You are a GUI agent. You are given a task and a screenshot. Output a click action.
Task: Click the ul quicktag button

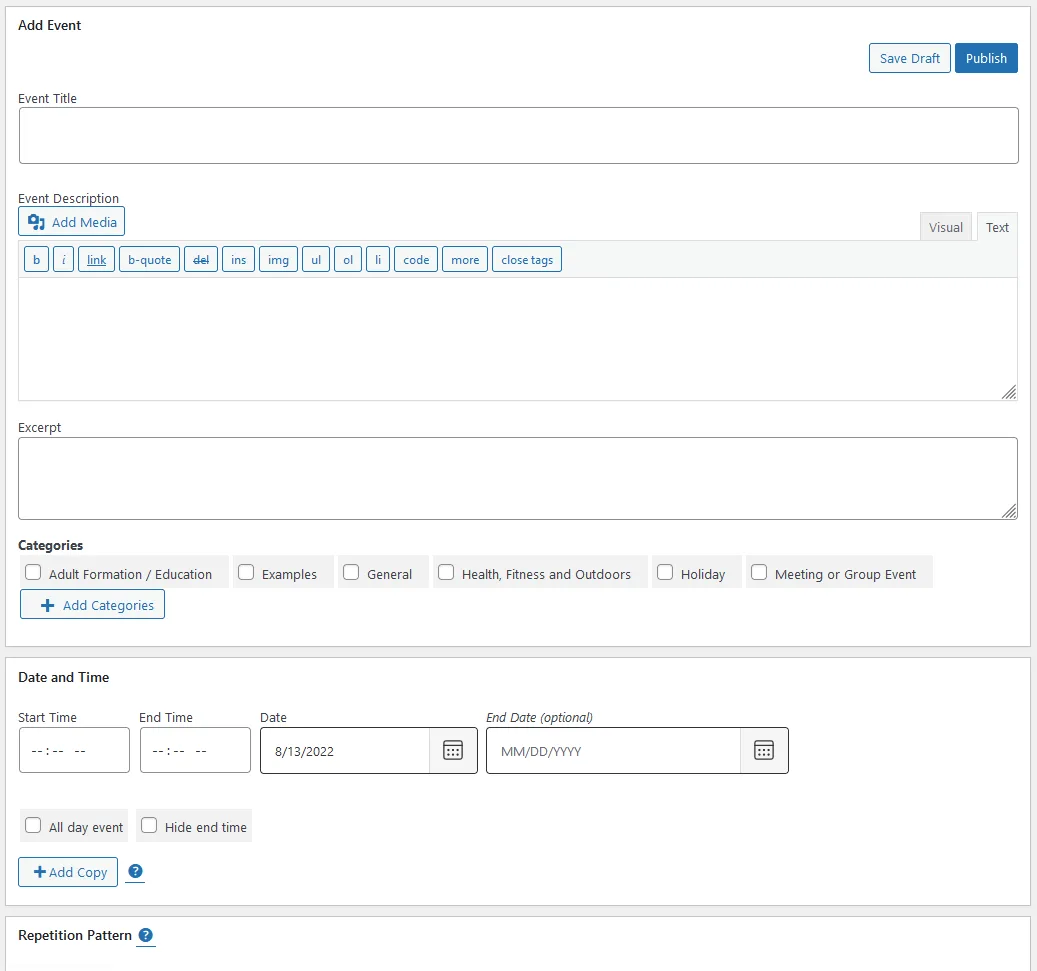(x=316, y=259)
